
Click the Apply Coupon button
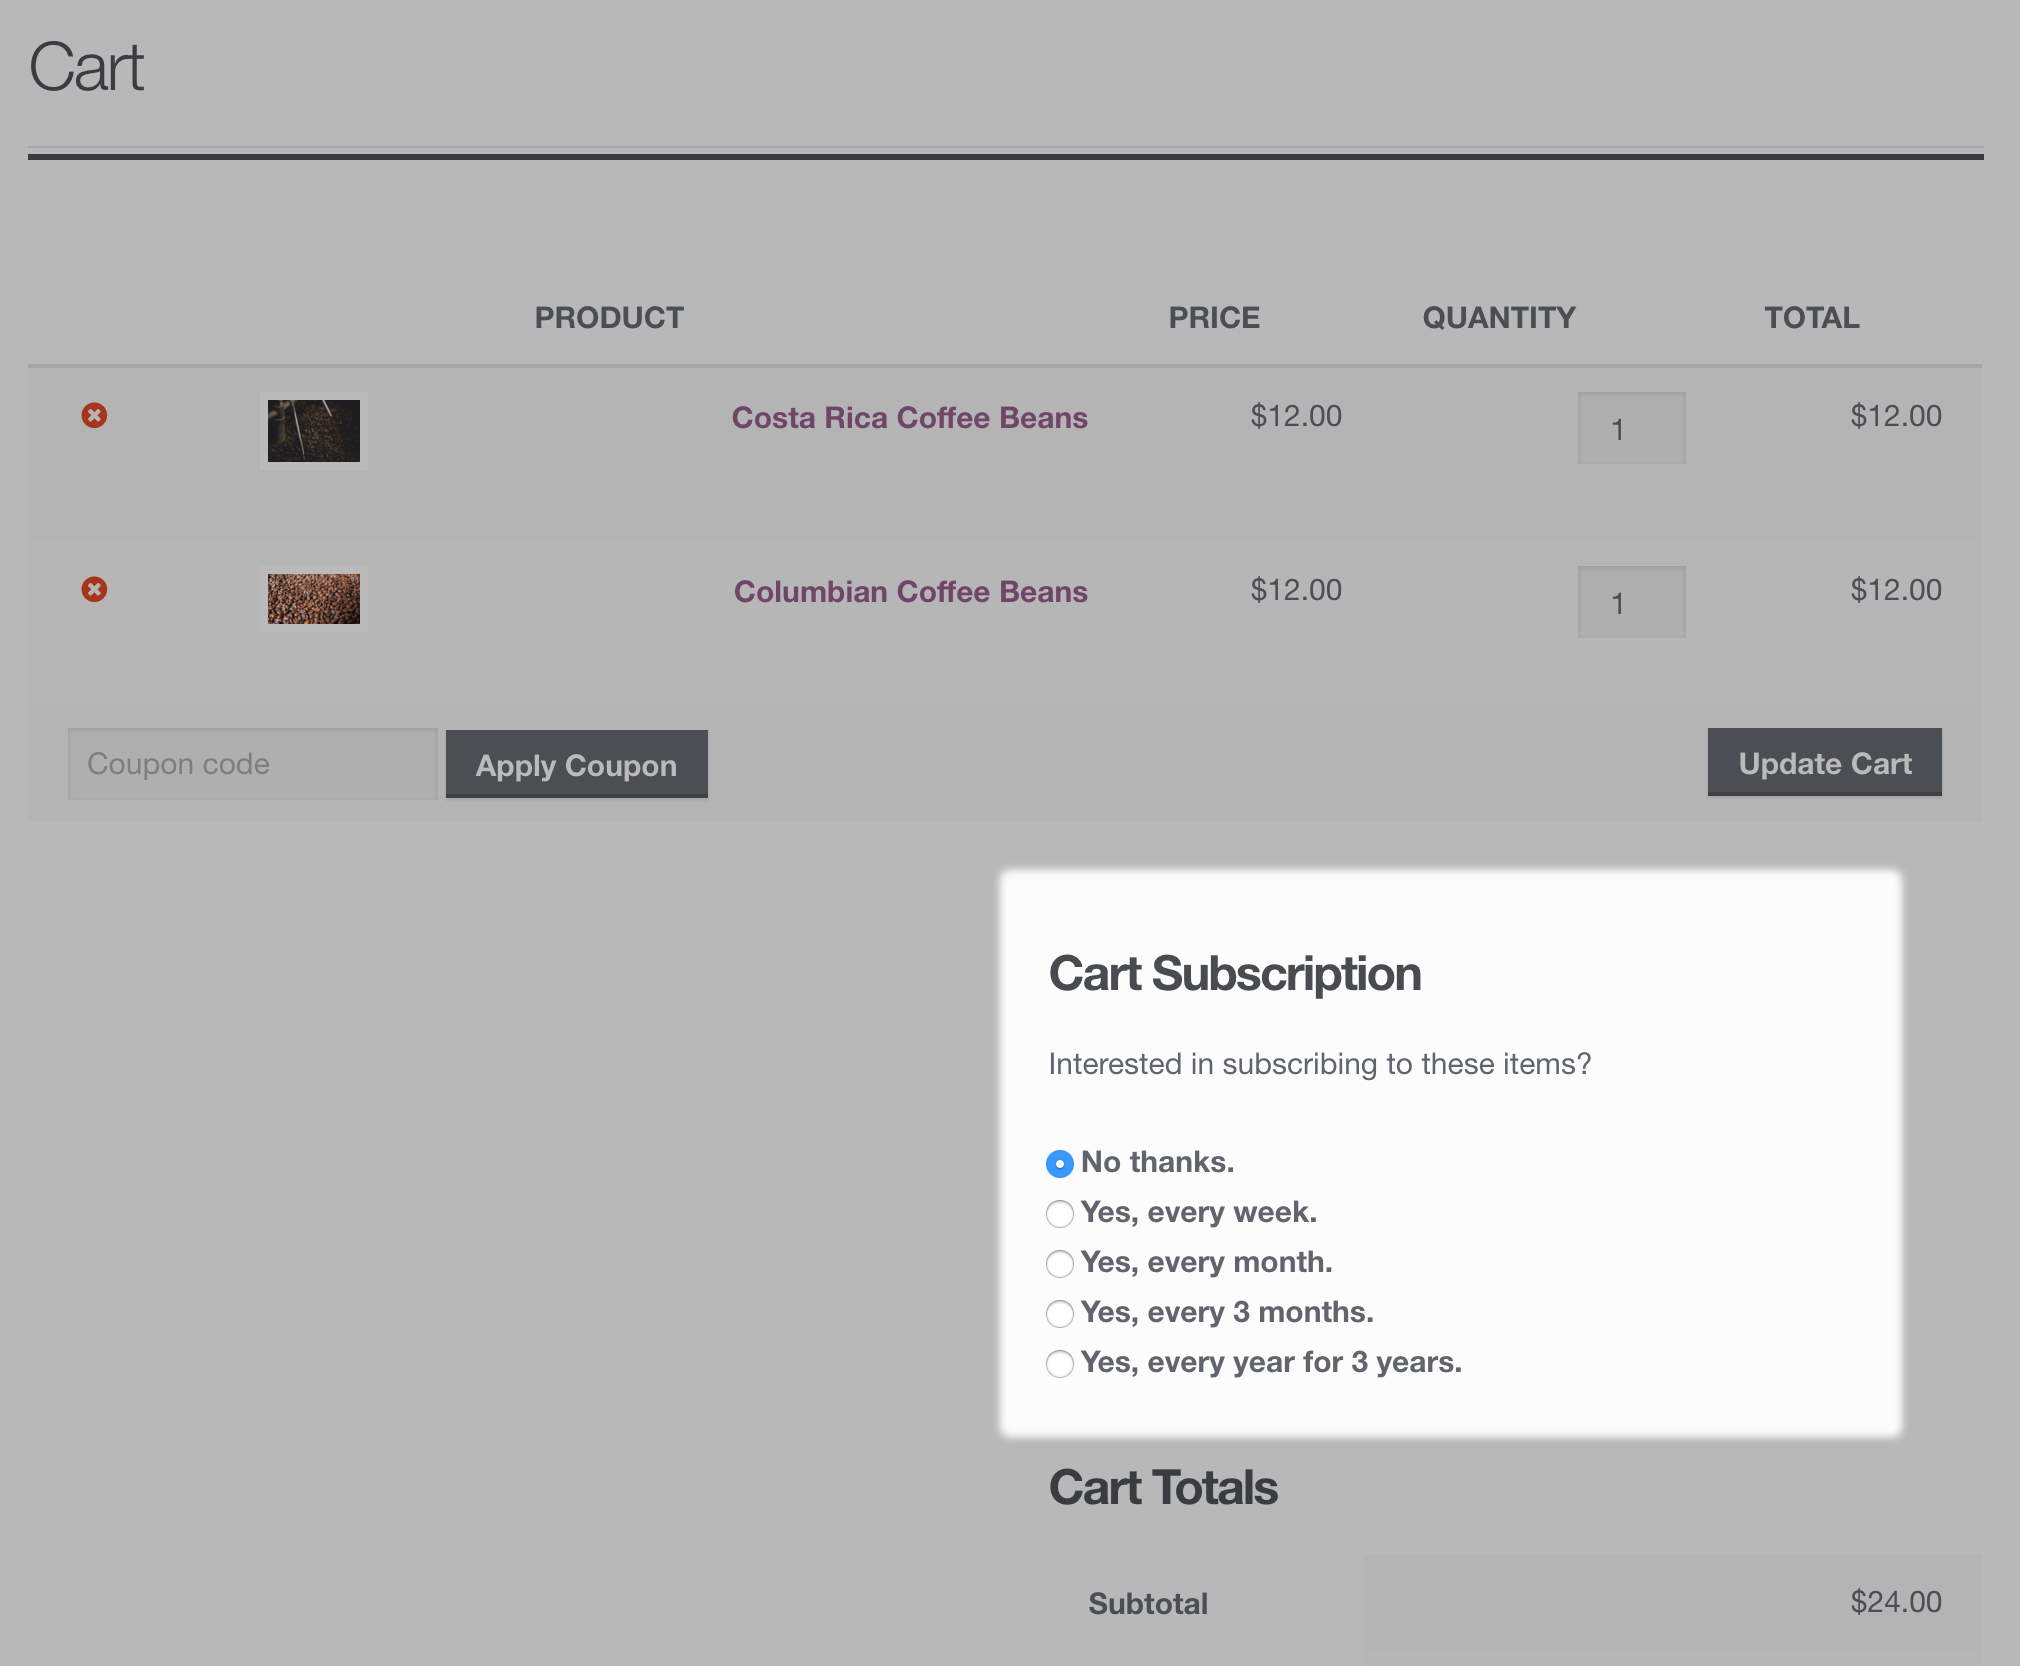[x=575, y=763]
